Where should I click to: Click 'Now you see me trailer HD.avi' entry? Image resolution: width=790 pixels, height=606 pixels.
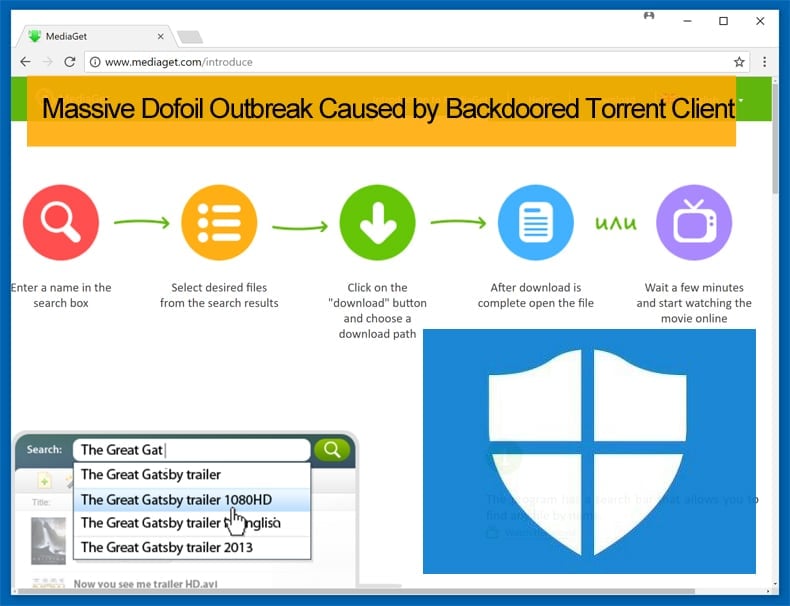tap(146, 584)
